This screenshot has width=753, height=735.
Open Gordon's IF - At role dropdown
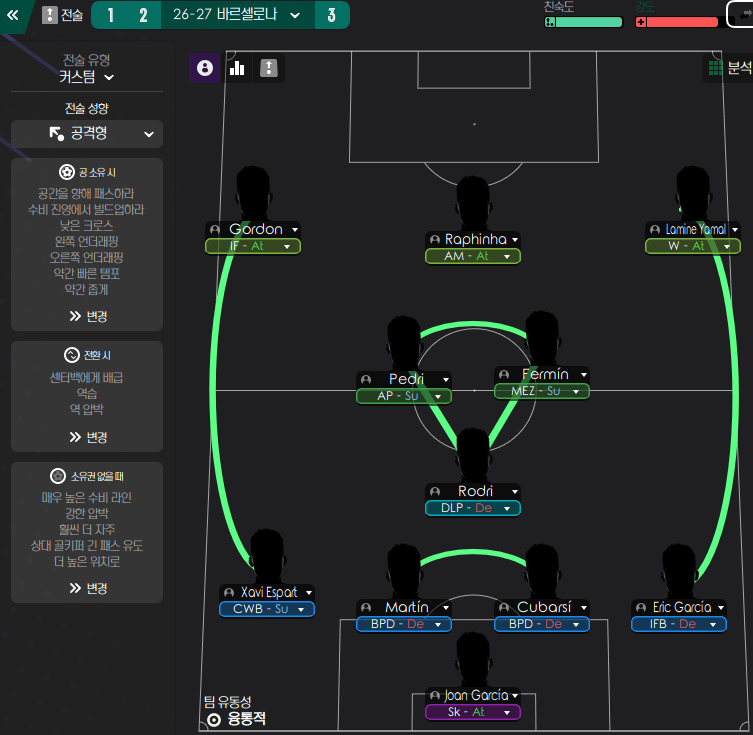coord(253,246)
